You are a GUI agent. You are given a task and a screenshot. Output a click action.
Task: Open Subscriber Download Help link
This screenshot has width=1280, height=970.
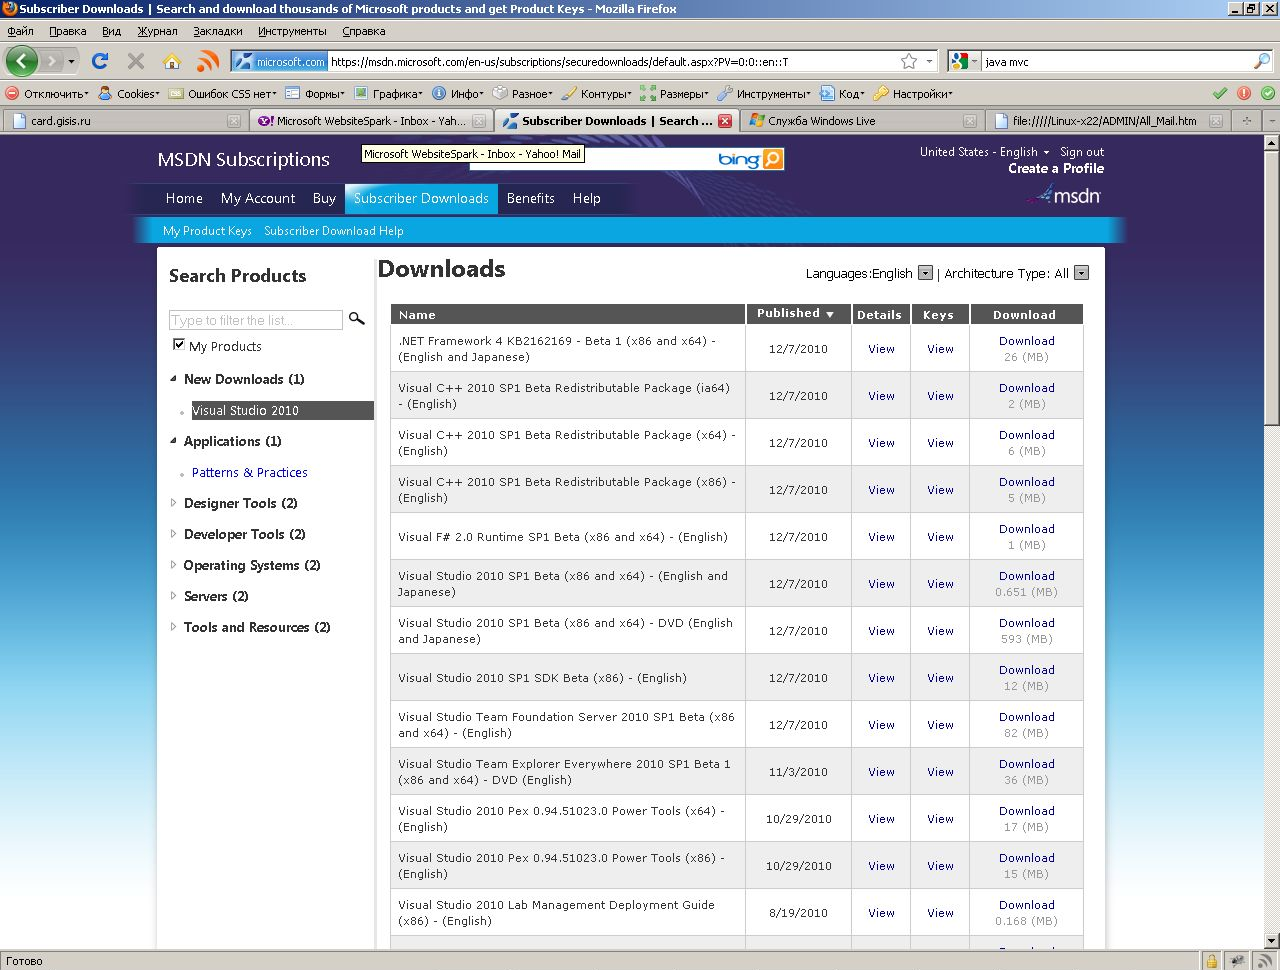pos(334,231)
